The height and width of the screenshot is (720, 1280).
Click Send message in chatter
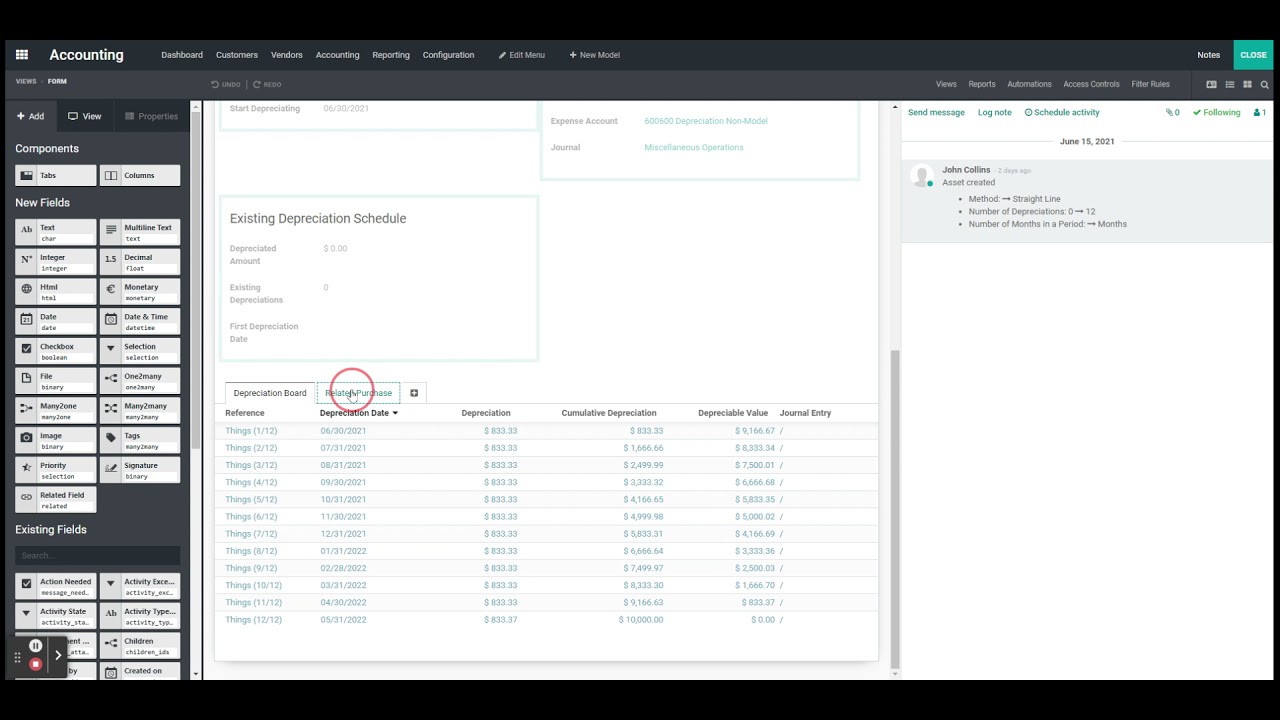click(x=936, y=113)
